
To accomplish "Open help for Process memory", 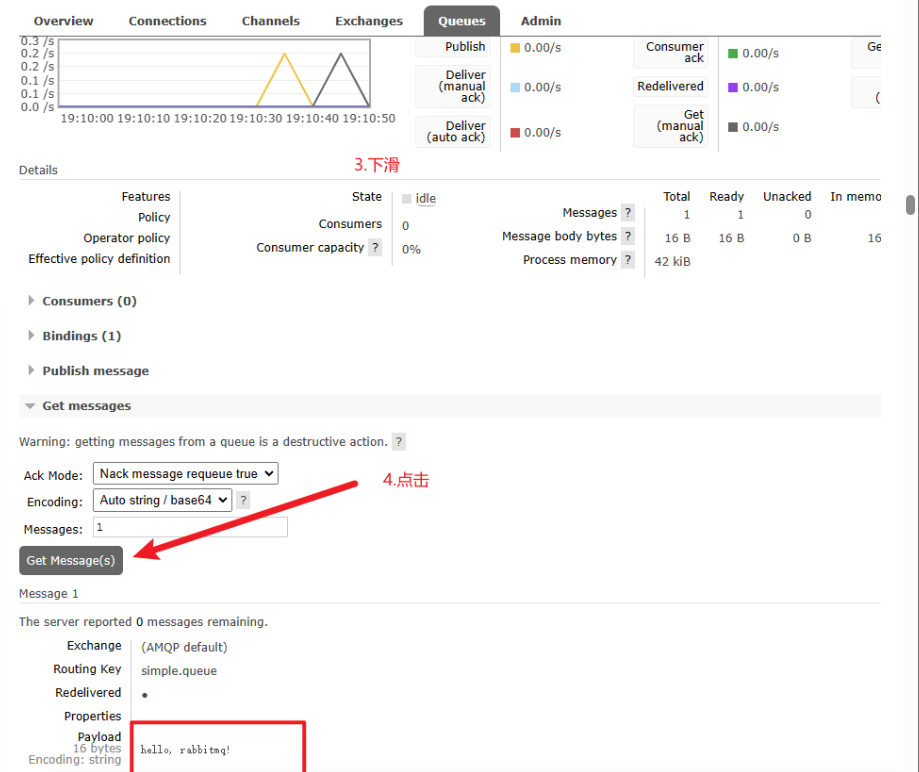I will [628, 259].
